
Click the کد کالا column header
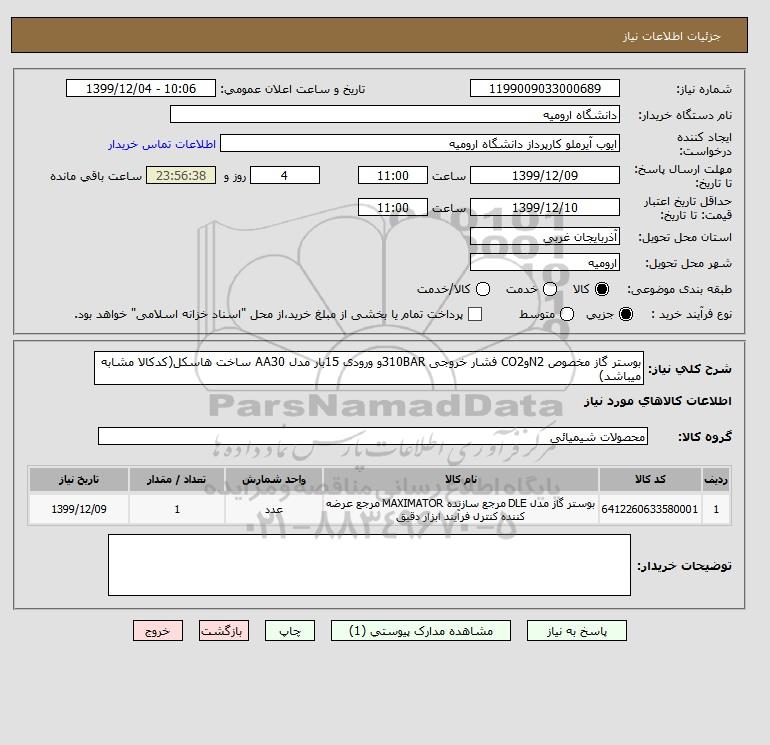(x=650, y=479)
